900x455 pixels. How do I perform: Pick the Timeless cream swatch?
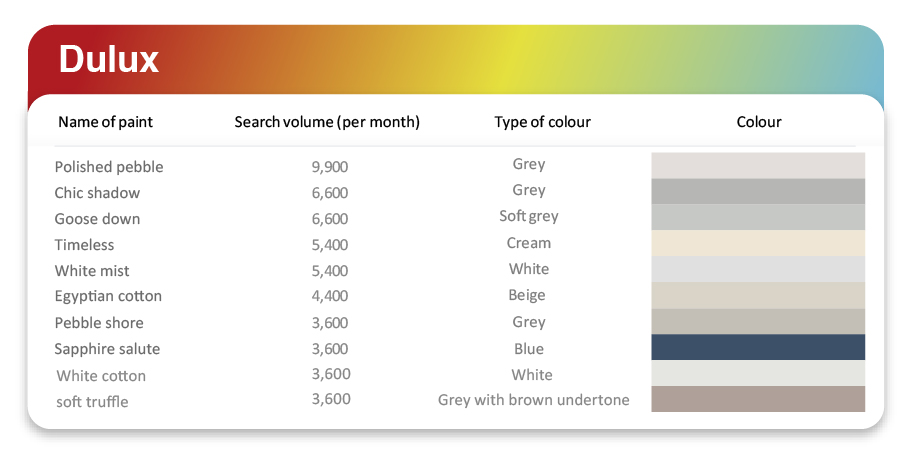point(757,243)
